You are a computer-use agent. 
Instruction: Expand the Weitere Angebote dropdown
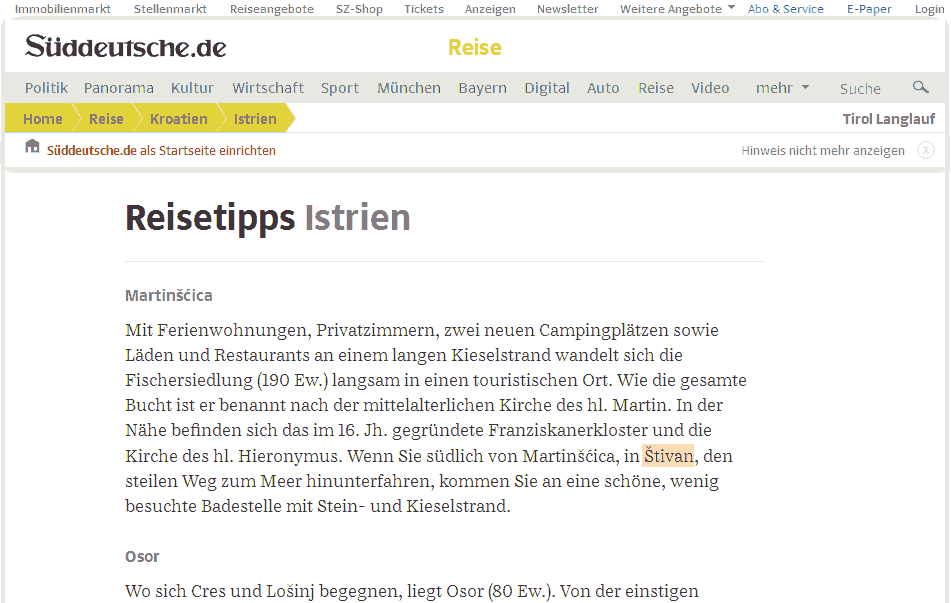click(x=677, y=8)
